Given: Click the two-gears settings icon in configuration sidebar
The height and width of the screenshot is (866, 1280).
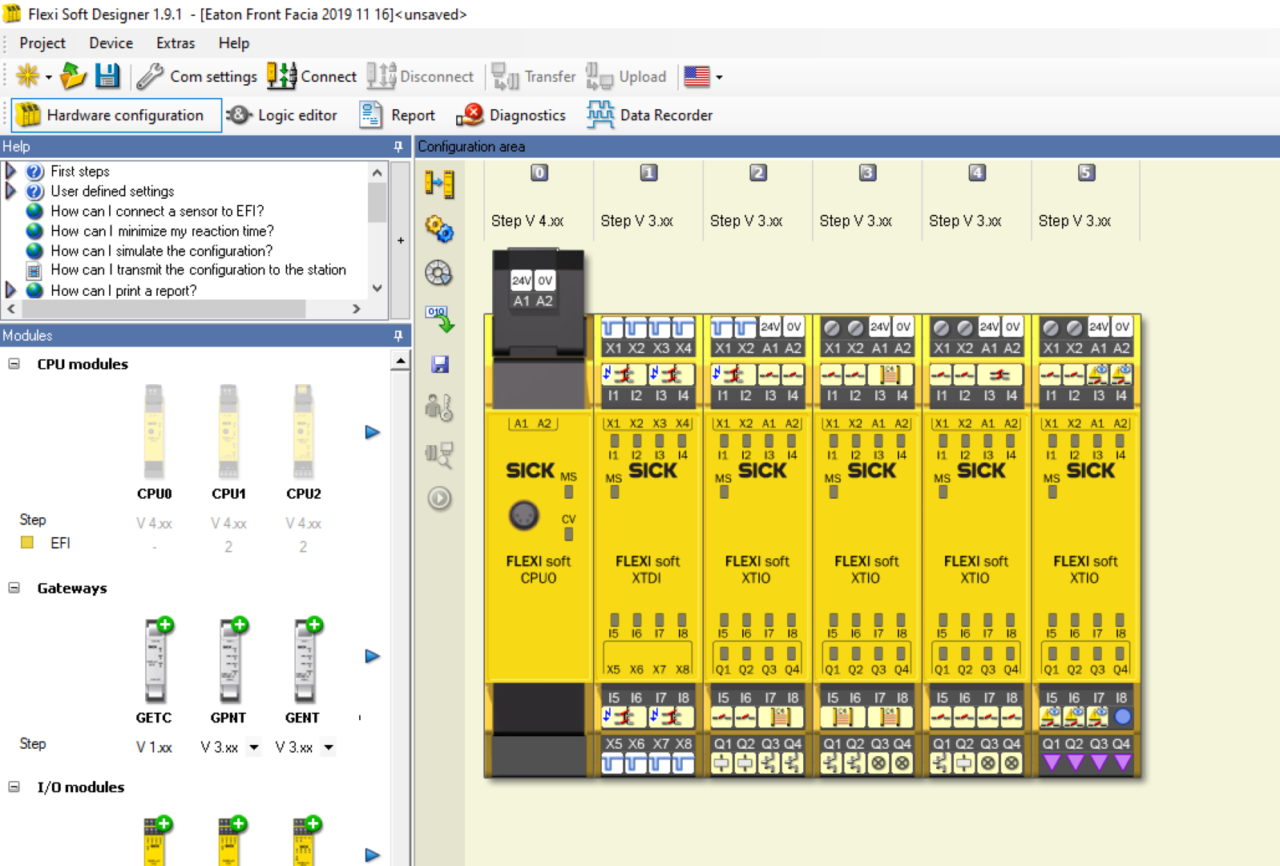Looking at the screenshot, I should pyautogui.click(x=439, y=229).
